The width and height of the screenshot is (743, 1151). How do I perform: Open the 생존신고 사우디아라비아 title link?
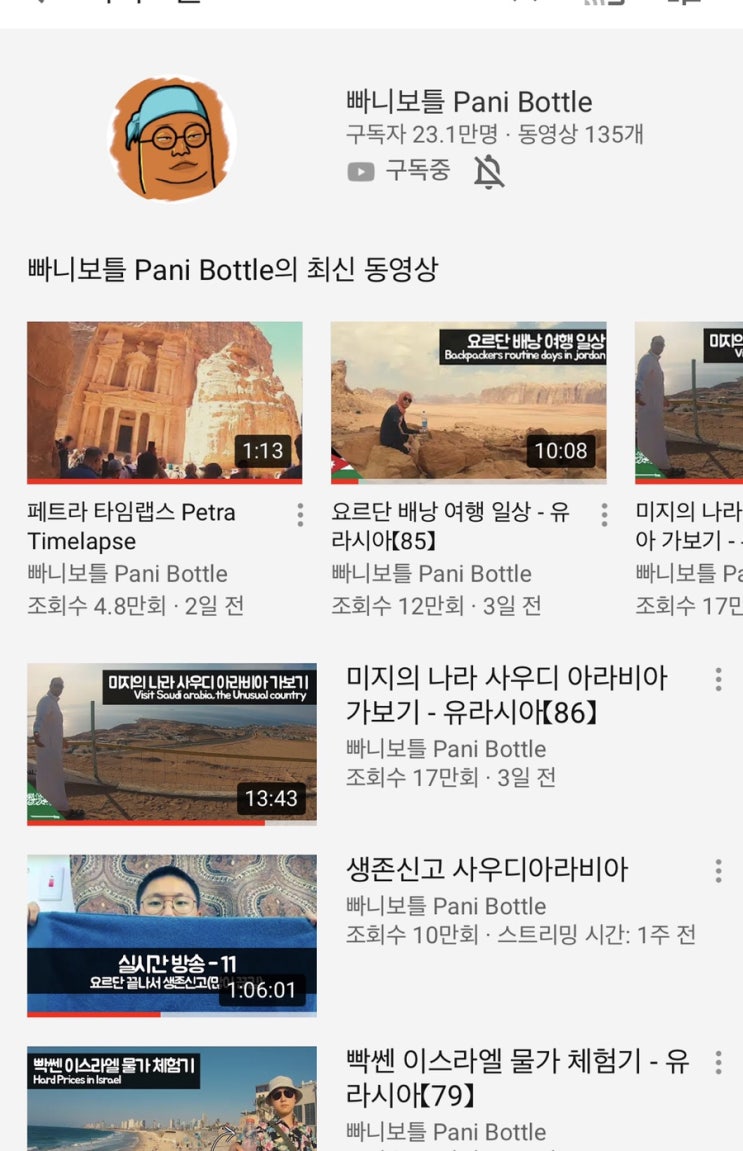coord(487,869)
